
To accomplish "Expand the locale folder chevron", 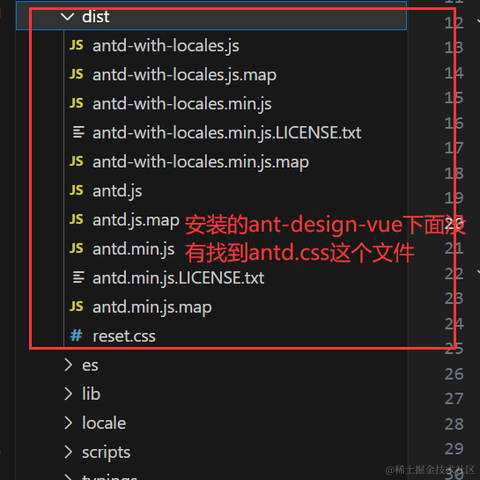I will pyautogui.click(x=68, y=423).
